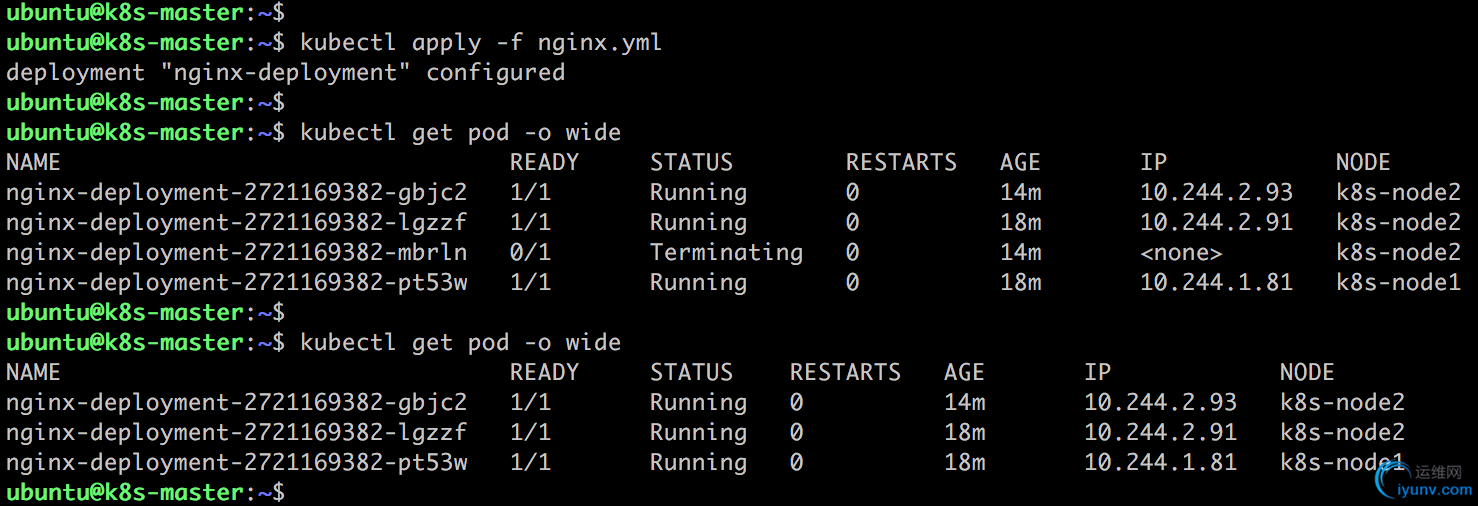1478x506 pixels.
Task: Click IP 10.244.1.81 in the second listing
Action: 1160,463
